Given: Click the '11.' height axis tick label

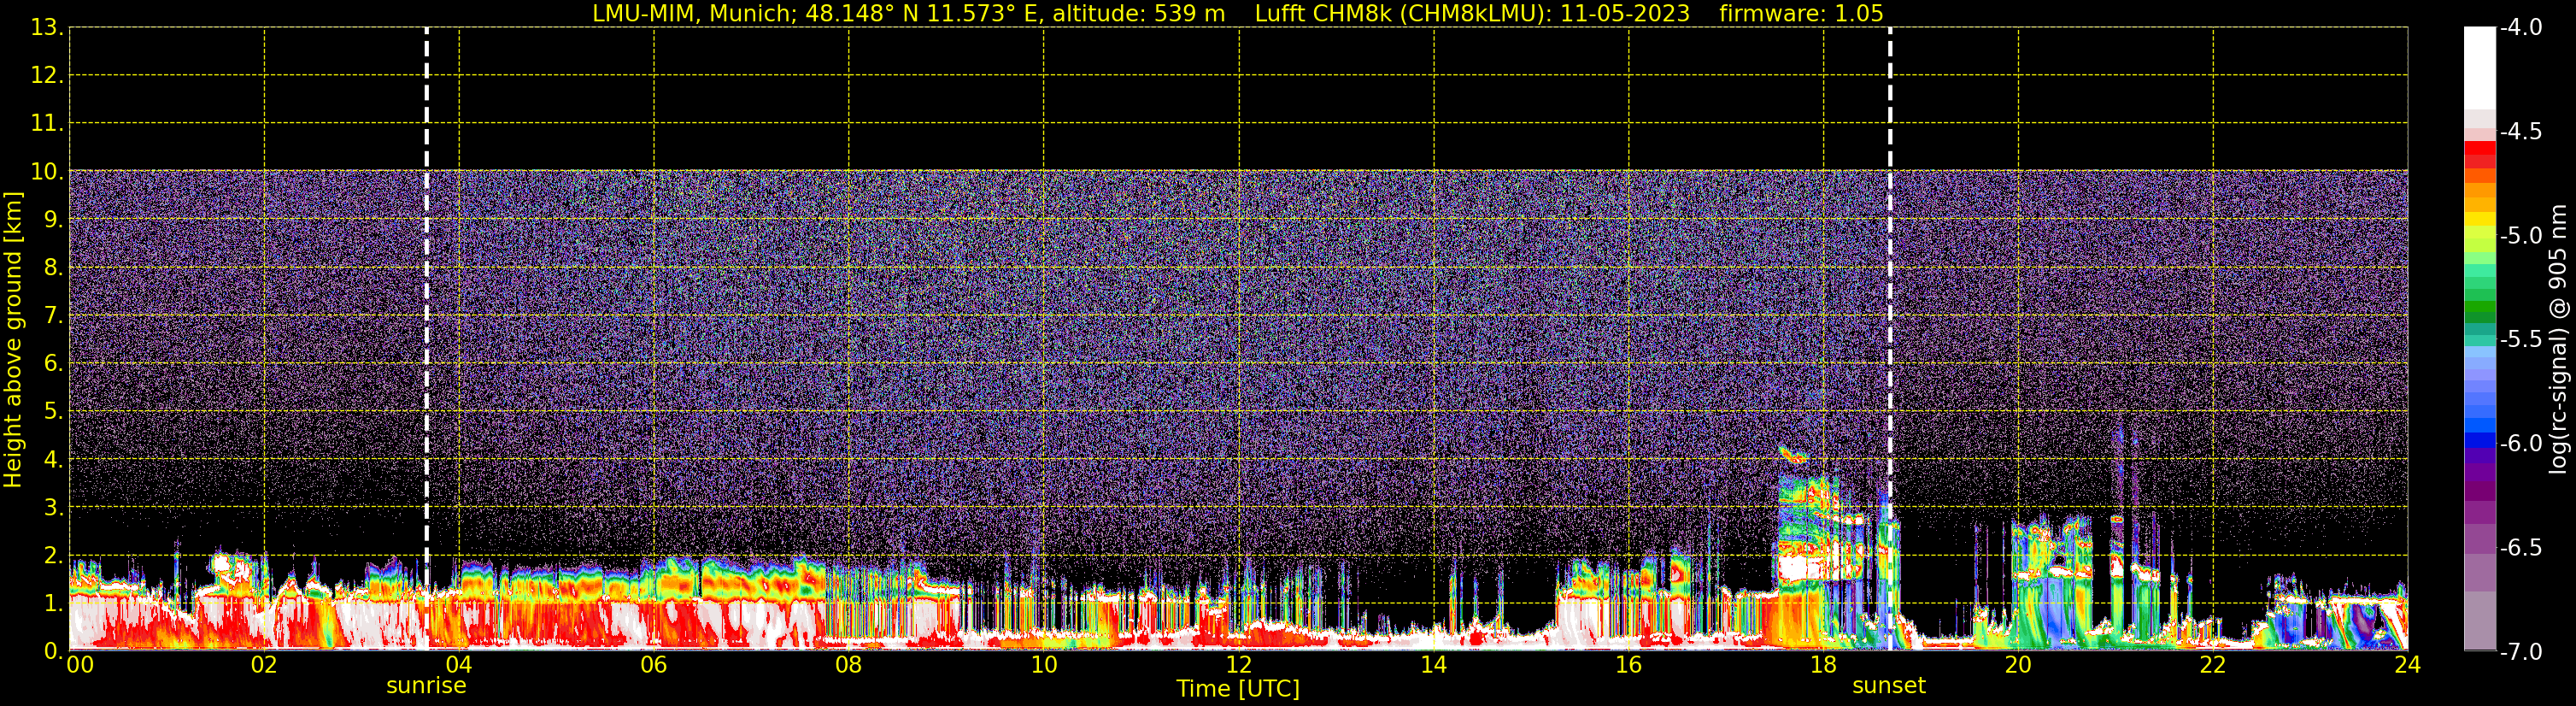Looking at the screenshot, I should pyautogui.click(x=47, y=124).
